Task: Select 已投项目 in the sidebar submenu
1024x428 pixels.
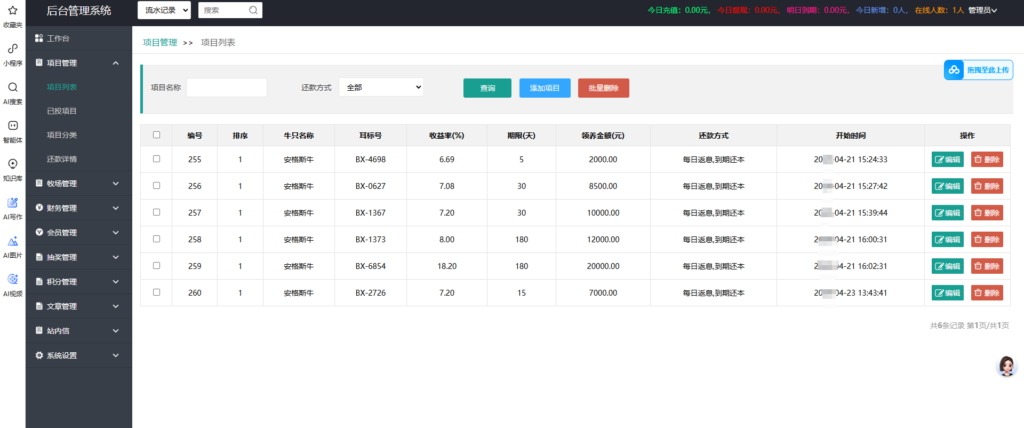Action: (x=62, y=111)
